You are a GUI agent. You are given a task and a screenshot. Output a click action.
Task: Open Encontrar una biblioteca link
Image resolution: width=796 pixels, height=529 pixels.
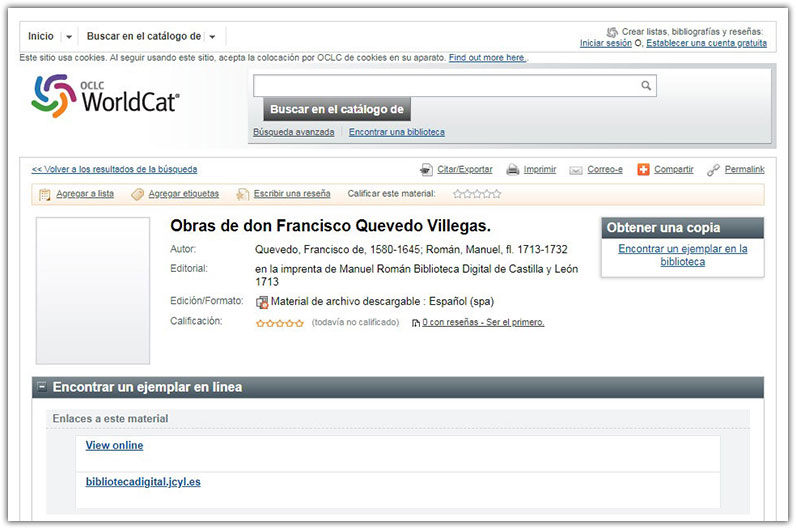coord(396,132)
